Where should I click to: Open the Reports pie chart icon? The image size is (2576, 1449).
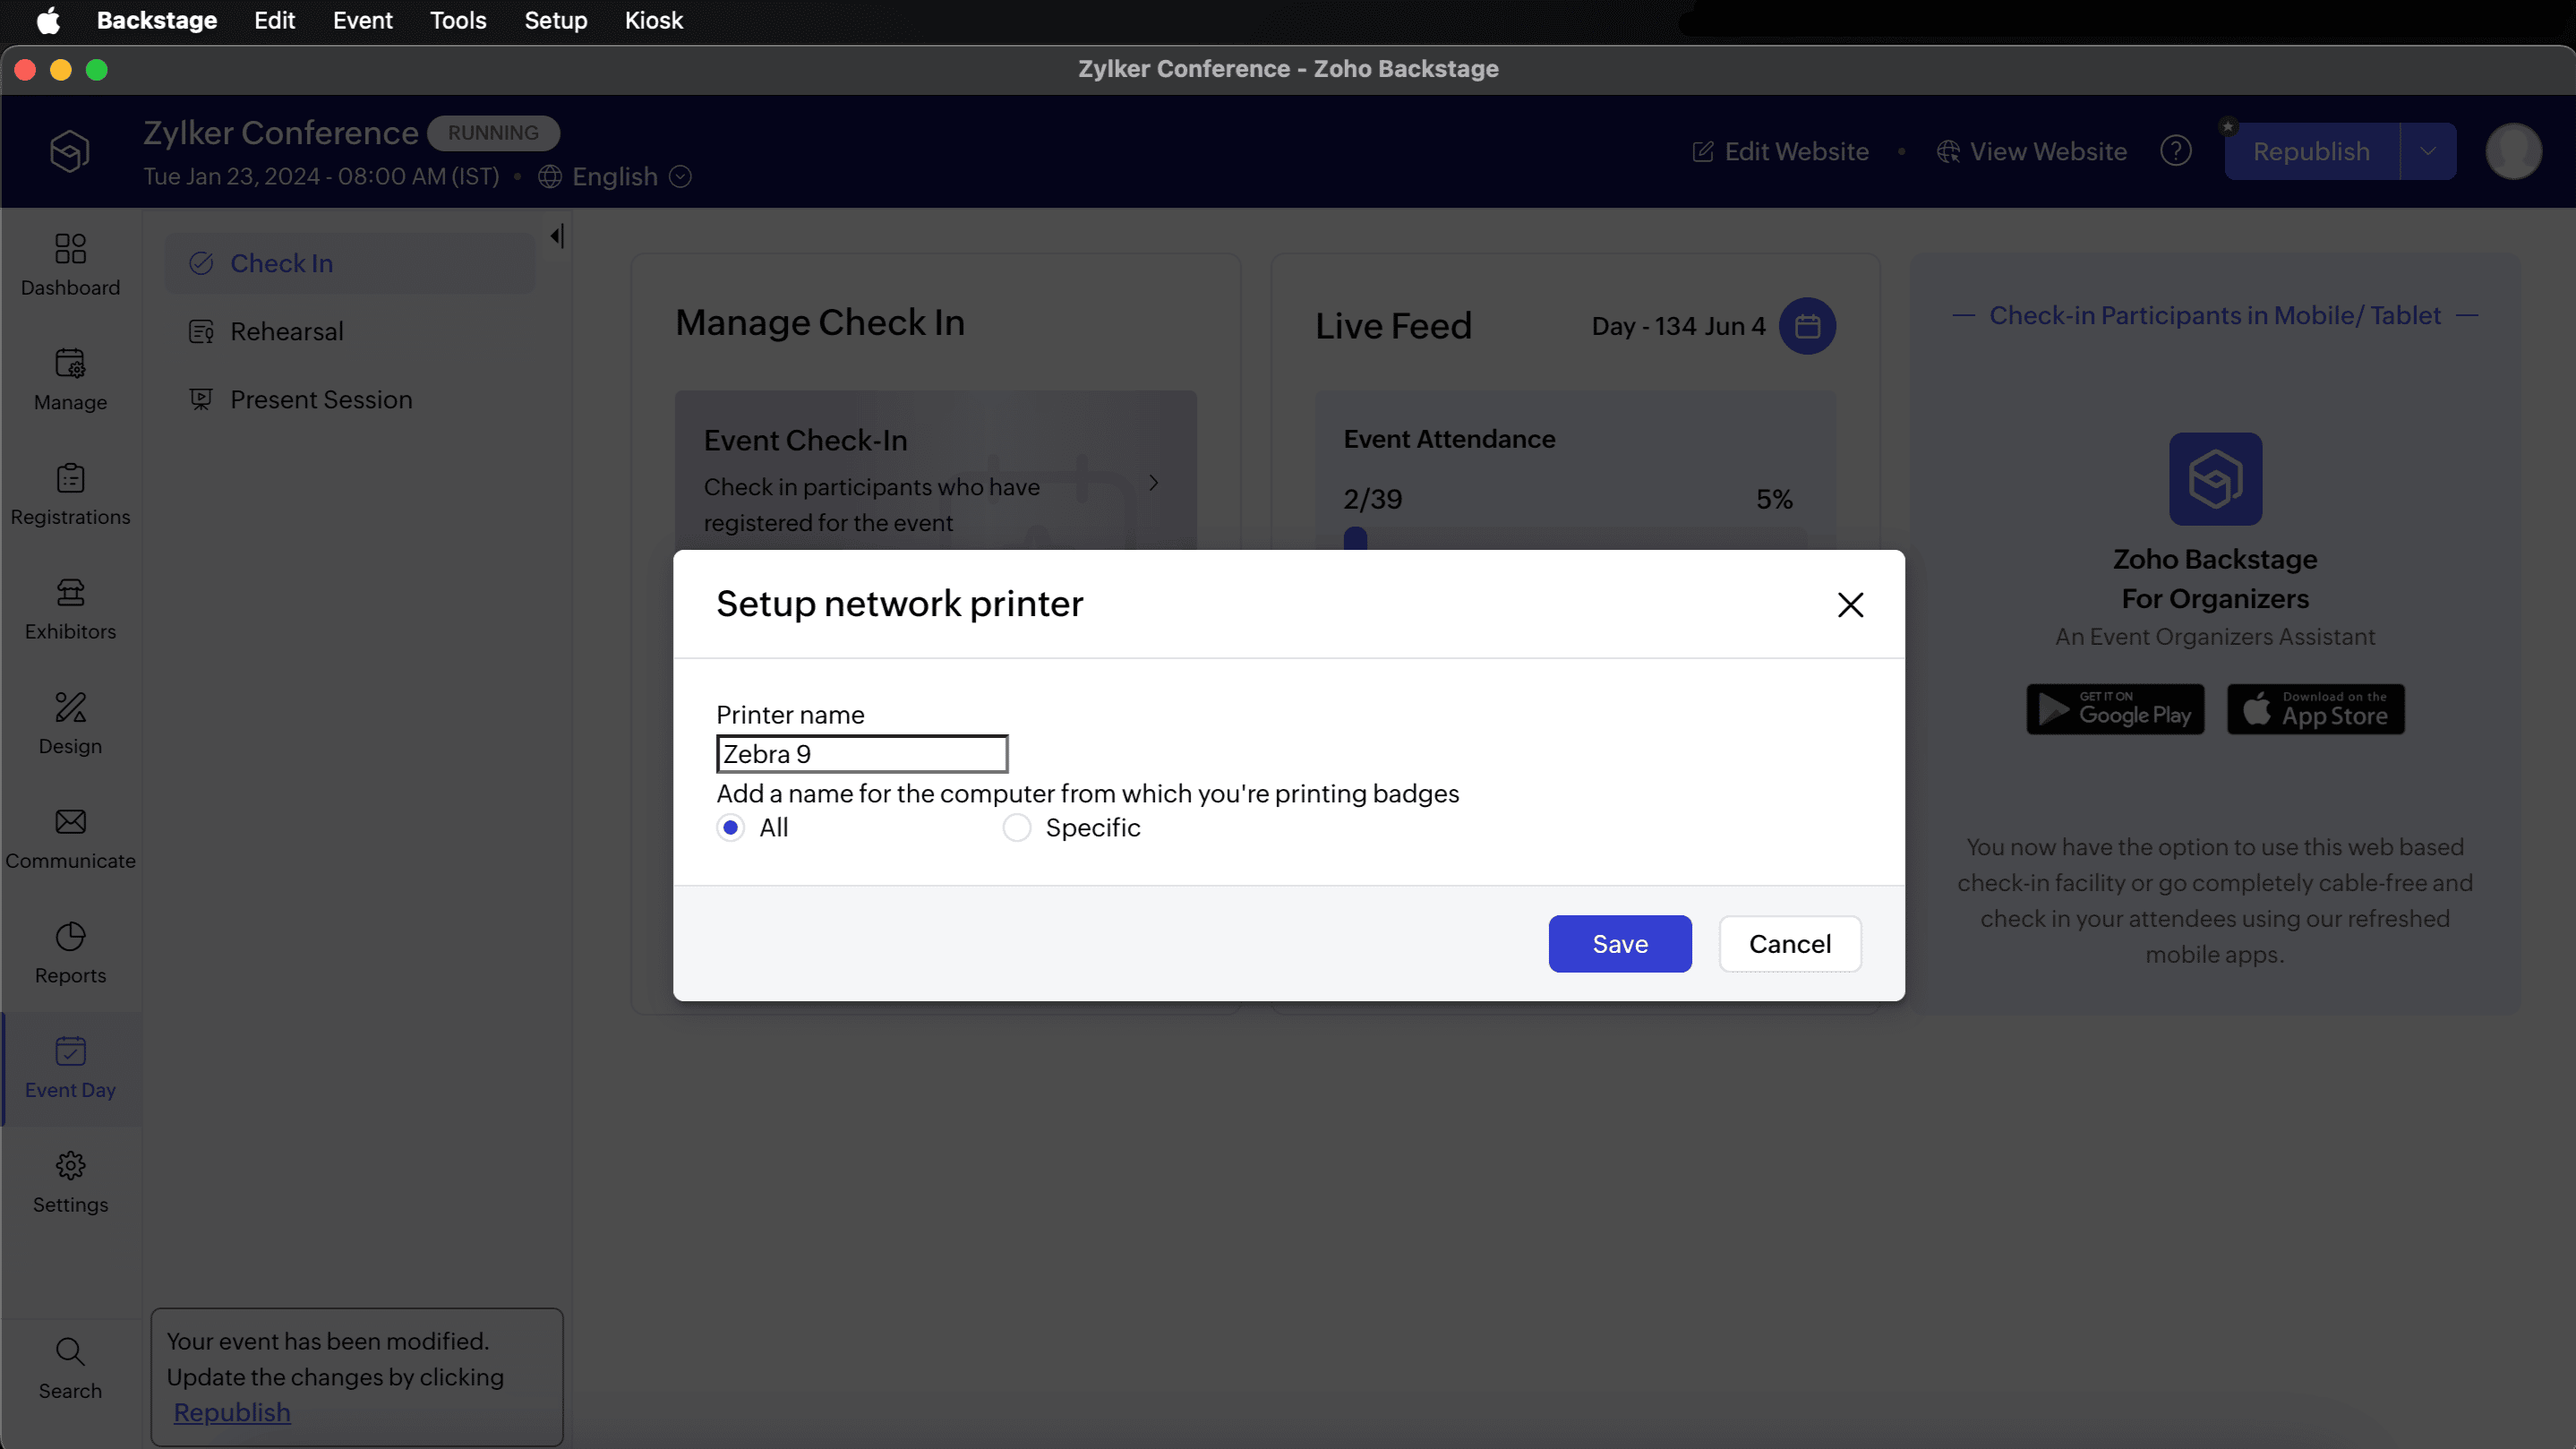70,936
